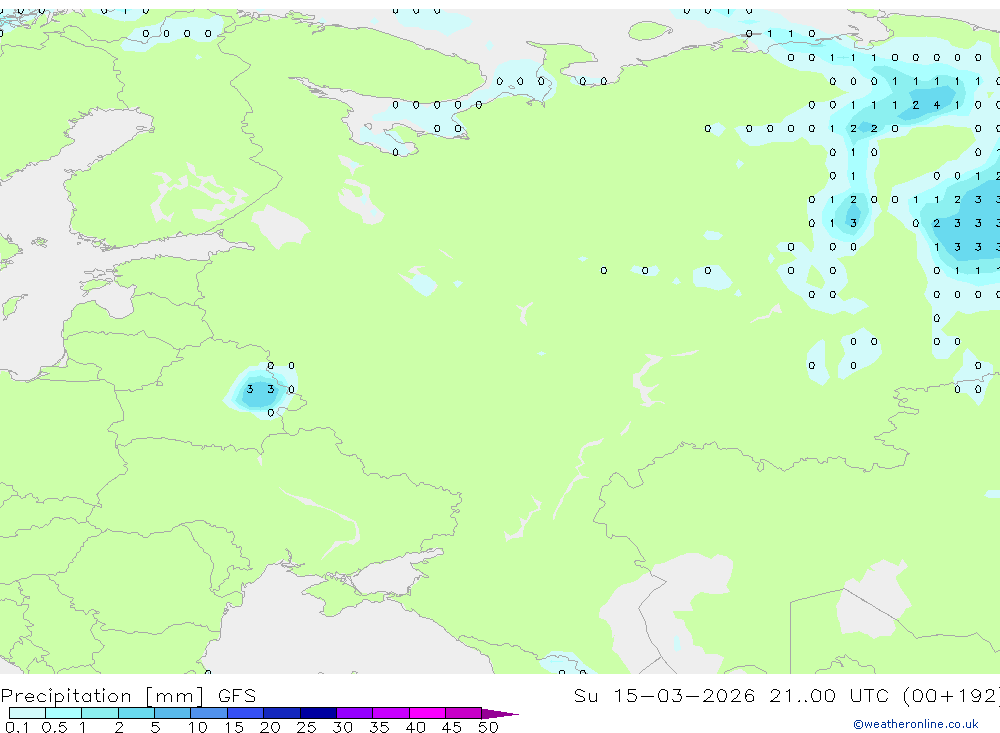Click the 2–5 mm legend color swatch

pyautogui.click(x=136, y=713)
